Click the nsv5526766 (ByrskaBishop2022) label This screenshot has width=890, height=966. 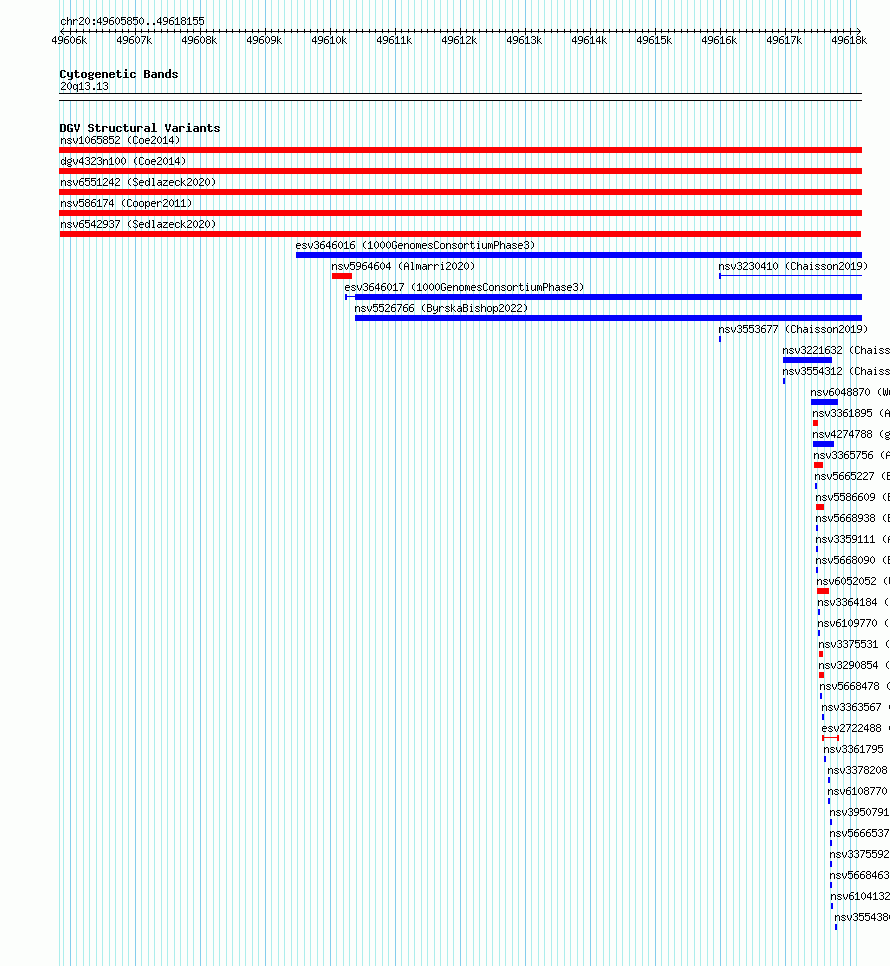[x=441, y=308]
